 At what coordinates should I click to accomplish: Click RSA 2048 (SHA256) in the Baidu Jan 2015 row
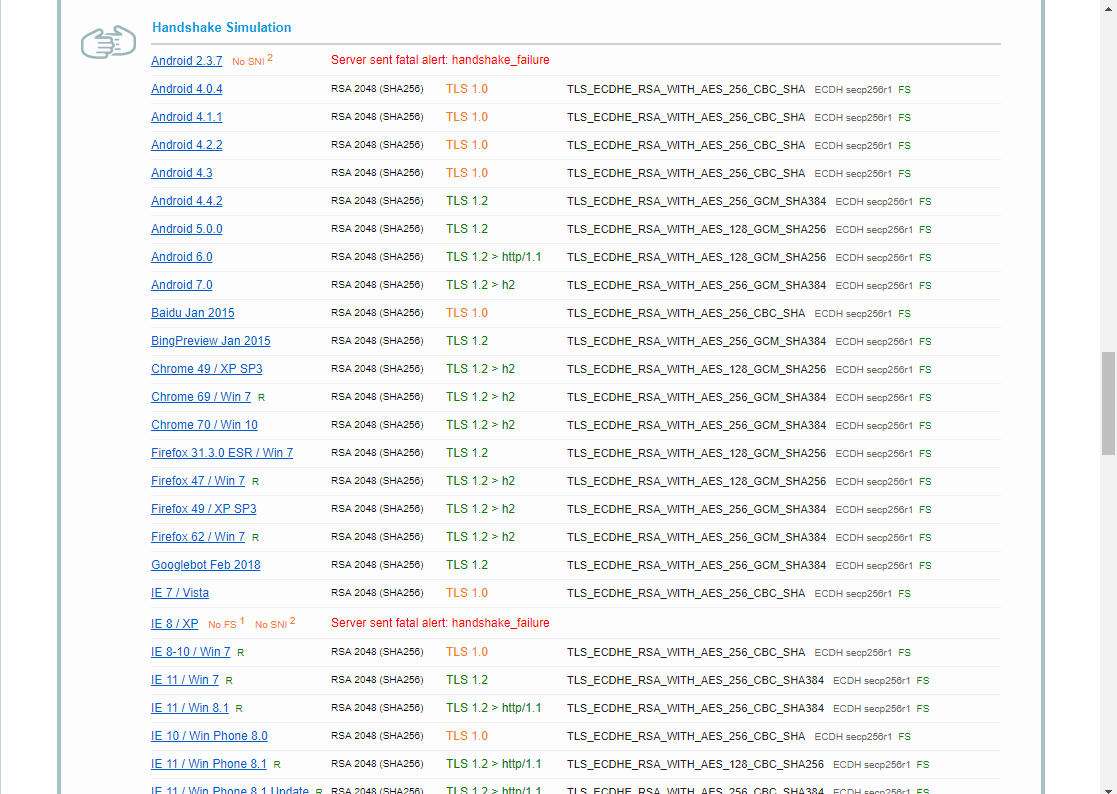click(x=378, y=313)
